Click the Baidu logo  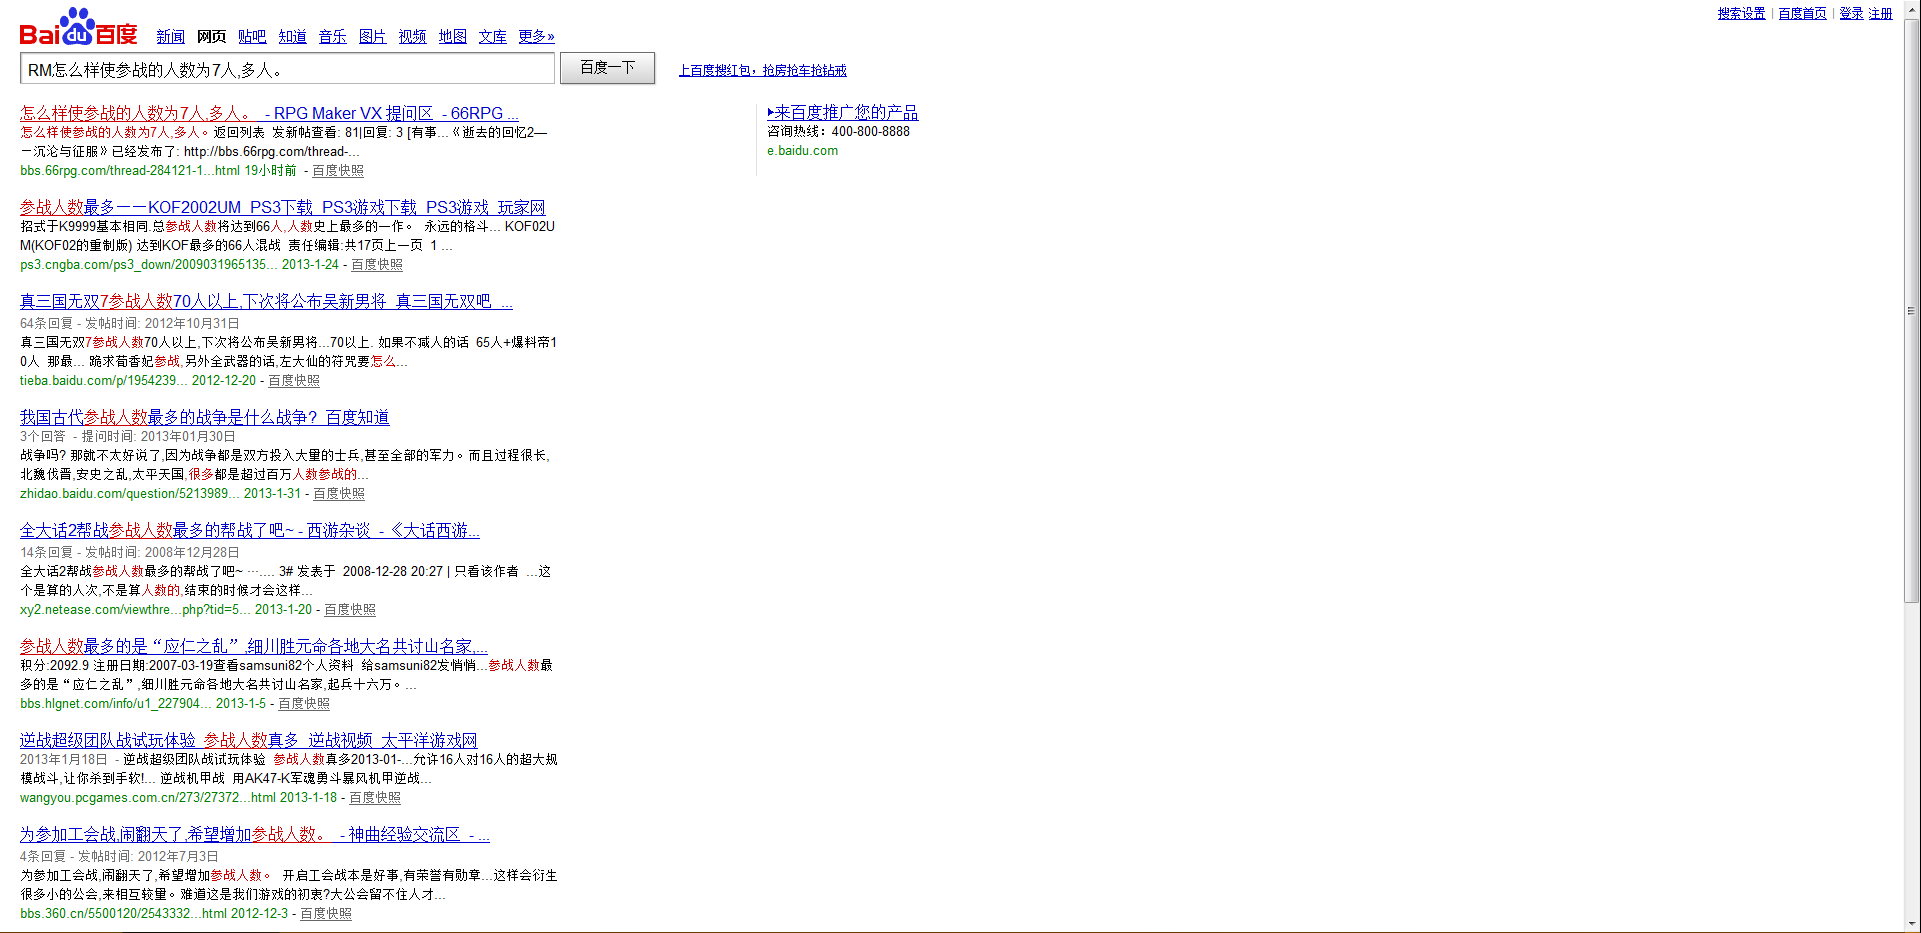78,28
